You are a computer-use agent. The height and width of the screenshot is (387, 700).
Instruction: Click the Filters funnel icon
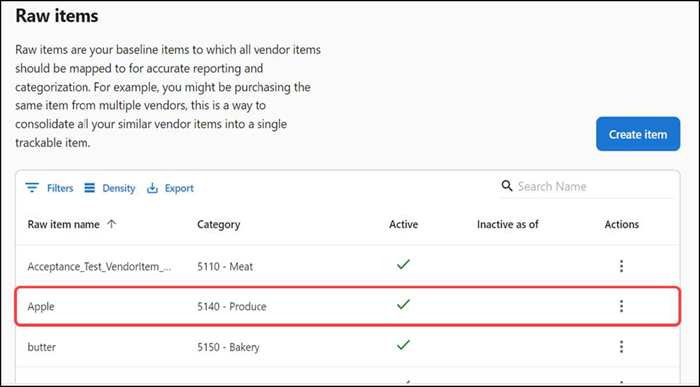coord(32,188)
